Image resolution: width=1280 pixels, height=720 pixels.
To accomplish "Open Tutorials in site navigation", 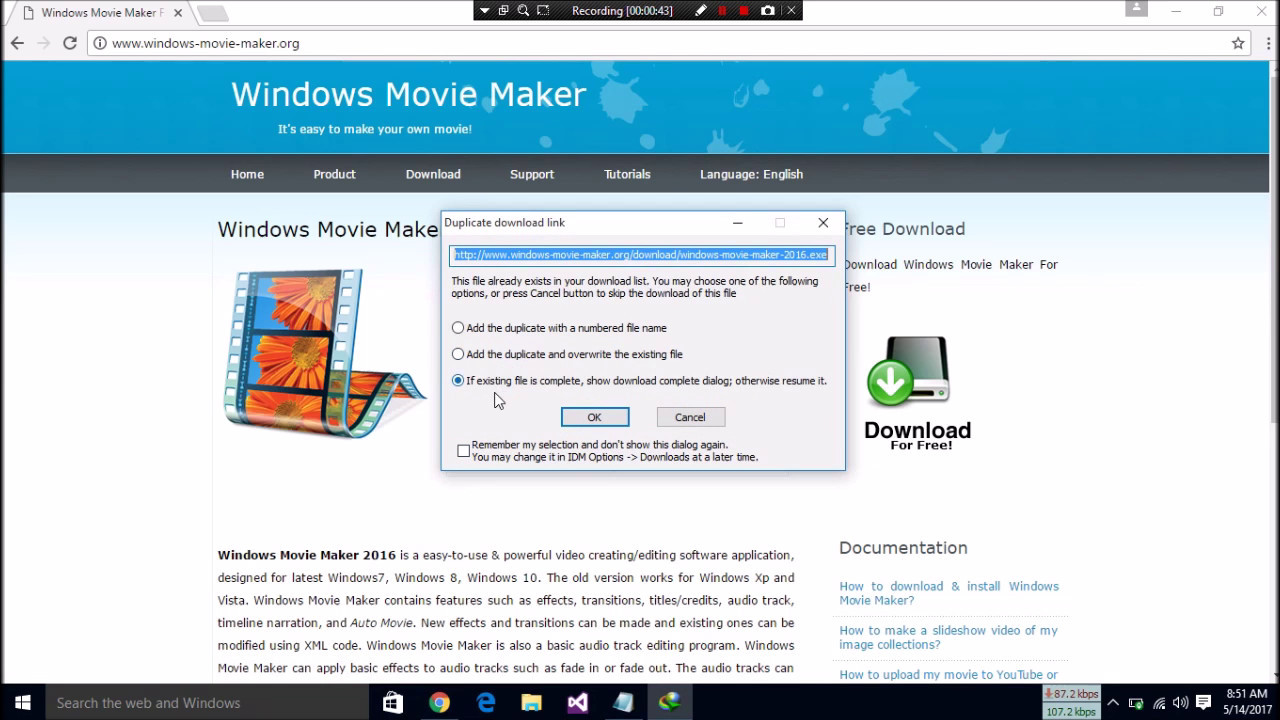I will click(x=627, y=174).
